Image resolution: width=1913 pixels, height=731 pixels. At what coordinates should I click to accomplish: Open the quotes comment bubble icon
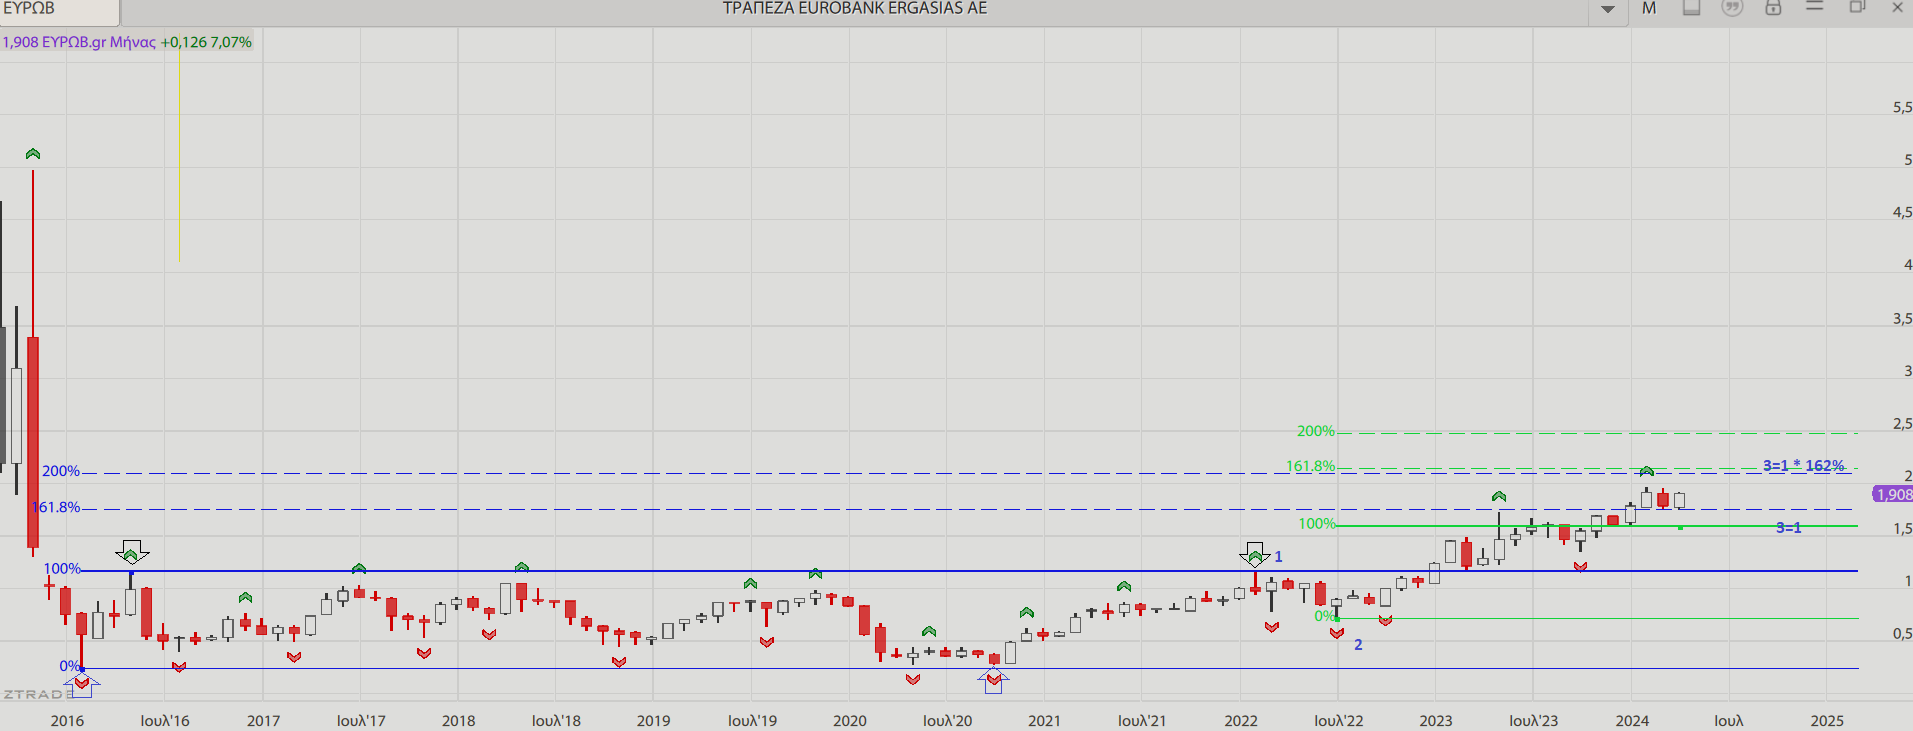1732,8
